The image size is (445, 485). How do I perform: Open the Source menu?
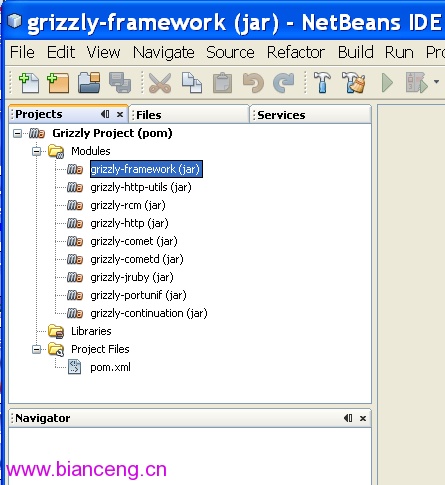[230, 52]
